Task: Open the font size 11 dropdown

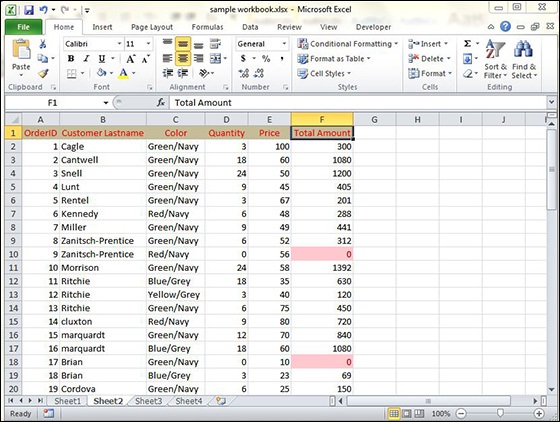Action: coord(148,44)
